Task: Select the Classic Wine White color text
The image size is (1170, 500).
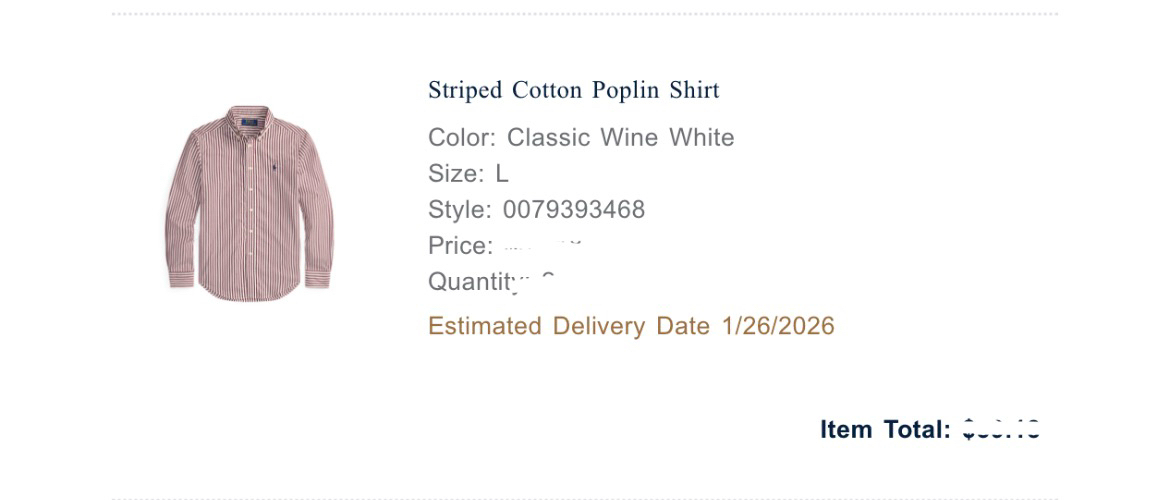Action: [x=620, y=138]
